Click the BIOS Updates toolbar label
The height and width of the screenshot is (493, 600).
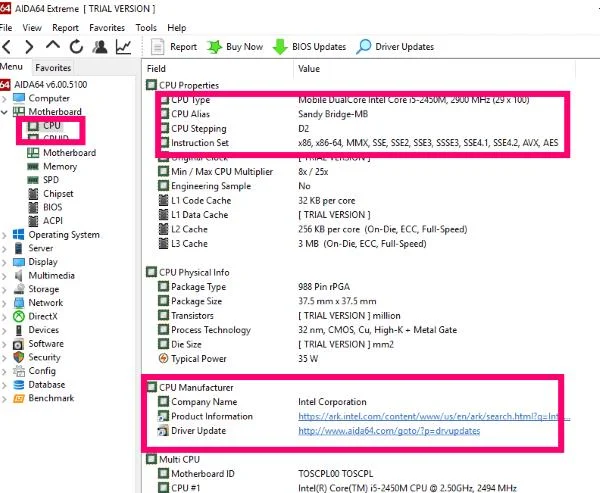click(x=319, y=47)
